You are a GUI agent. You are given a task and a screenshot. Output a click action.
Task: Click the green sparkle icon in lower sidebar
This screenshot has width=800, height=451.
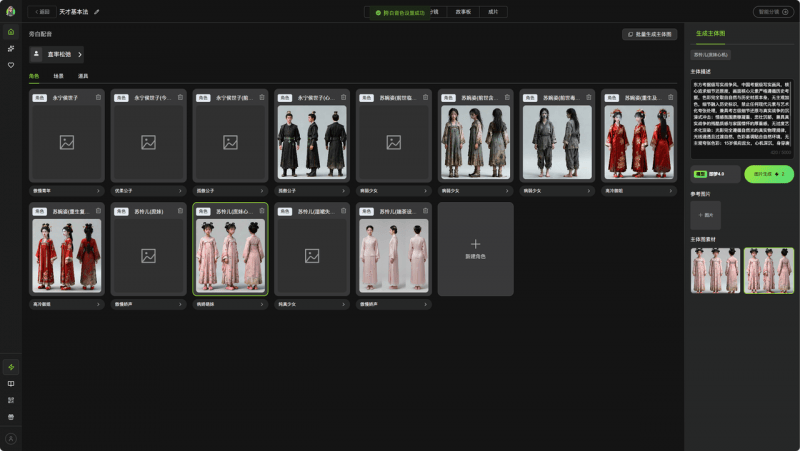click(11, 367)
